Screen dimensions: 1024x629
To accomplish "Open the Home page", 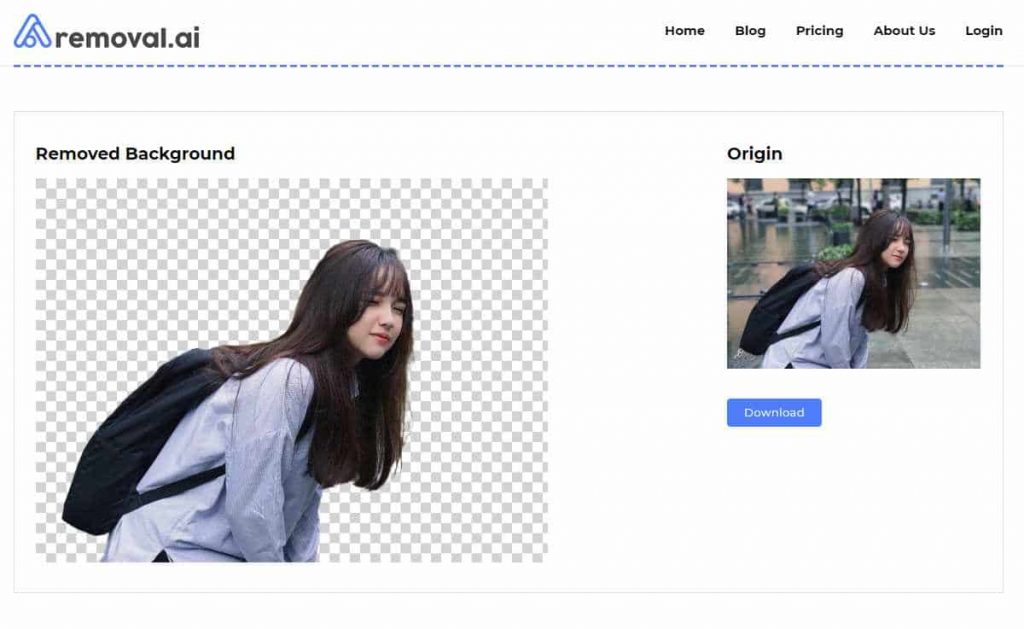I will pyautogui.click(x=684, y=31).
